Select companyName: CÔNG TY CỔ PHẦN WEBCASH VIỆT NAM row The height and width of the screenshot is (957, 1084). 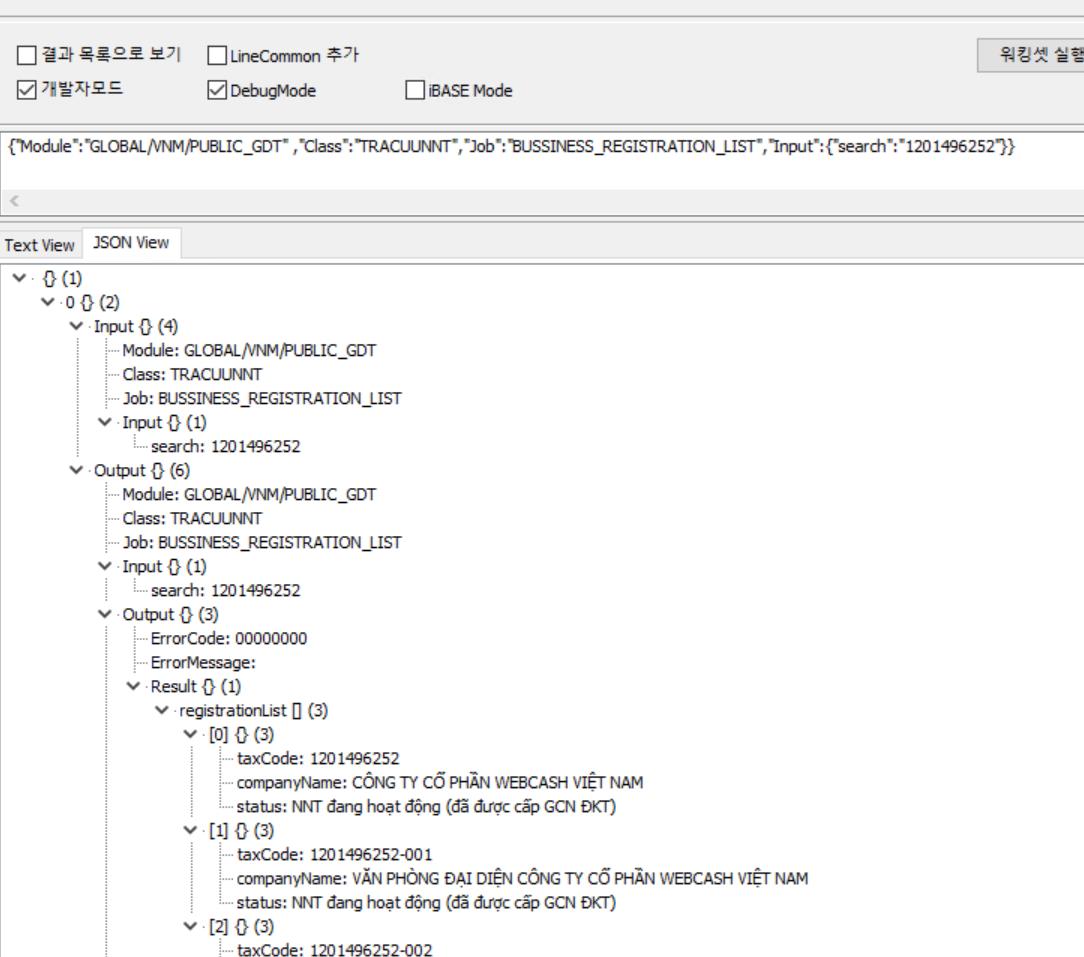click(x=440, y=783)
